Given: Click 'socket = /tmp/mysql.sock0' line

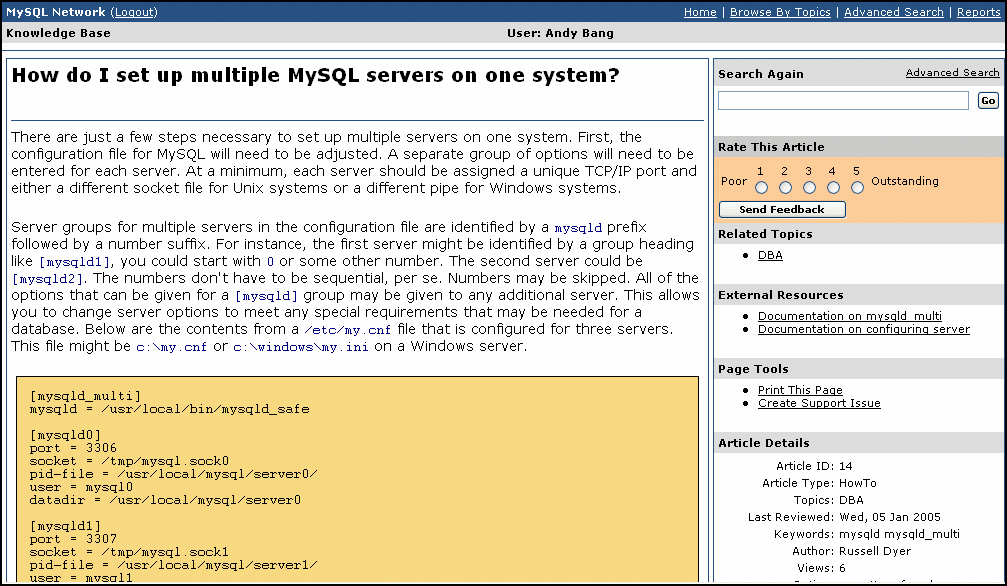Looking at the screenshot, I should coord(129,461).
